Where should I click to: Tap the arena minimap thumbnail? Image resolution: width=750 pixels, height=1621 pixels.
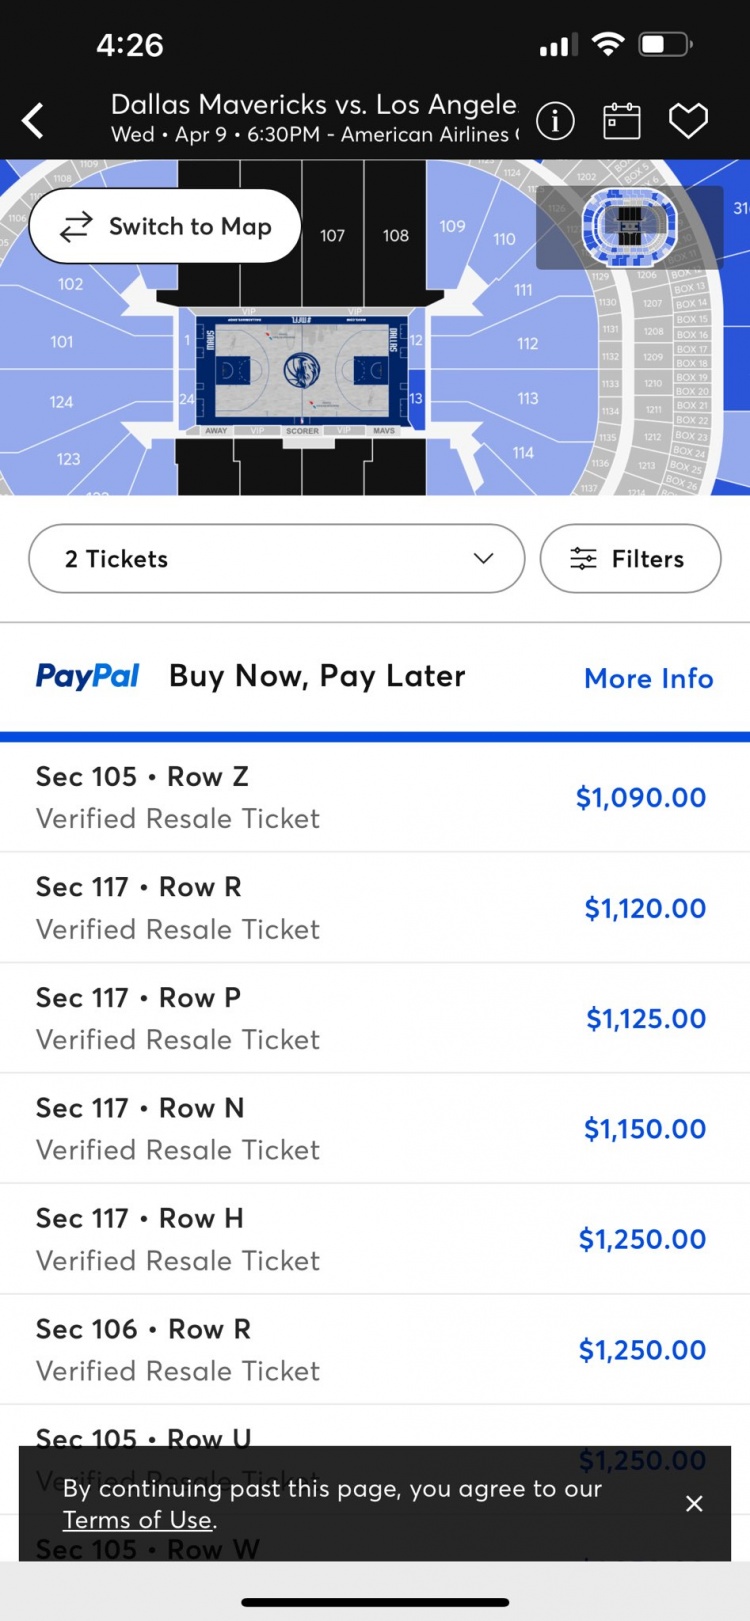point(629,227)
